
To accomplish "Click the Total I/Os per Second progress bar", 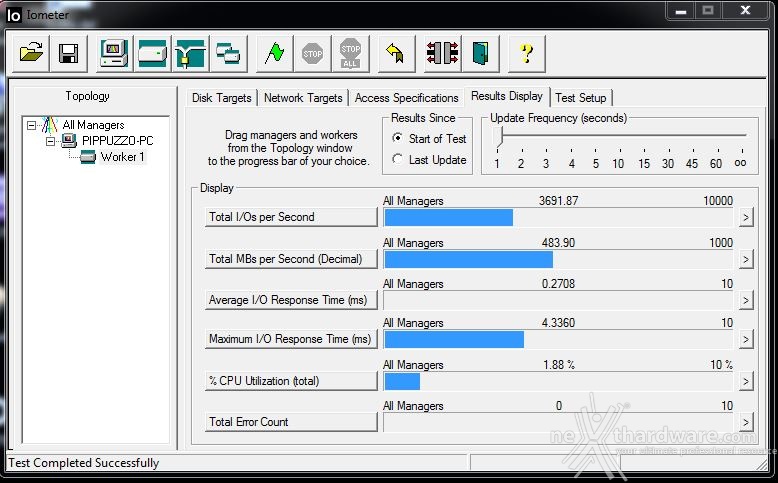I will pyautogui.click(x=558, y=217).
